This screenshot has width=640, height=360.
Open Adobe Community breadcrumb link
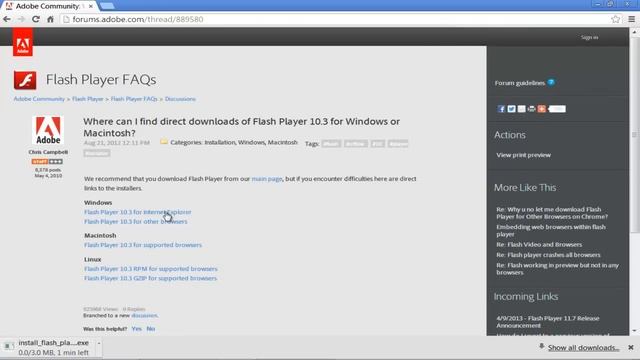pyautogui.click(x=39, y=99)
